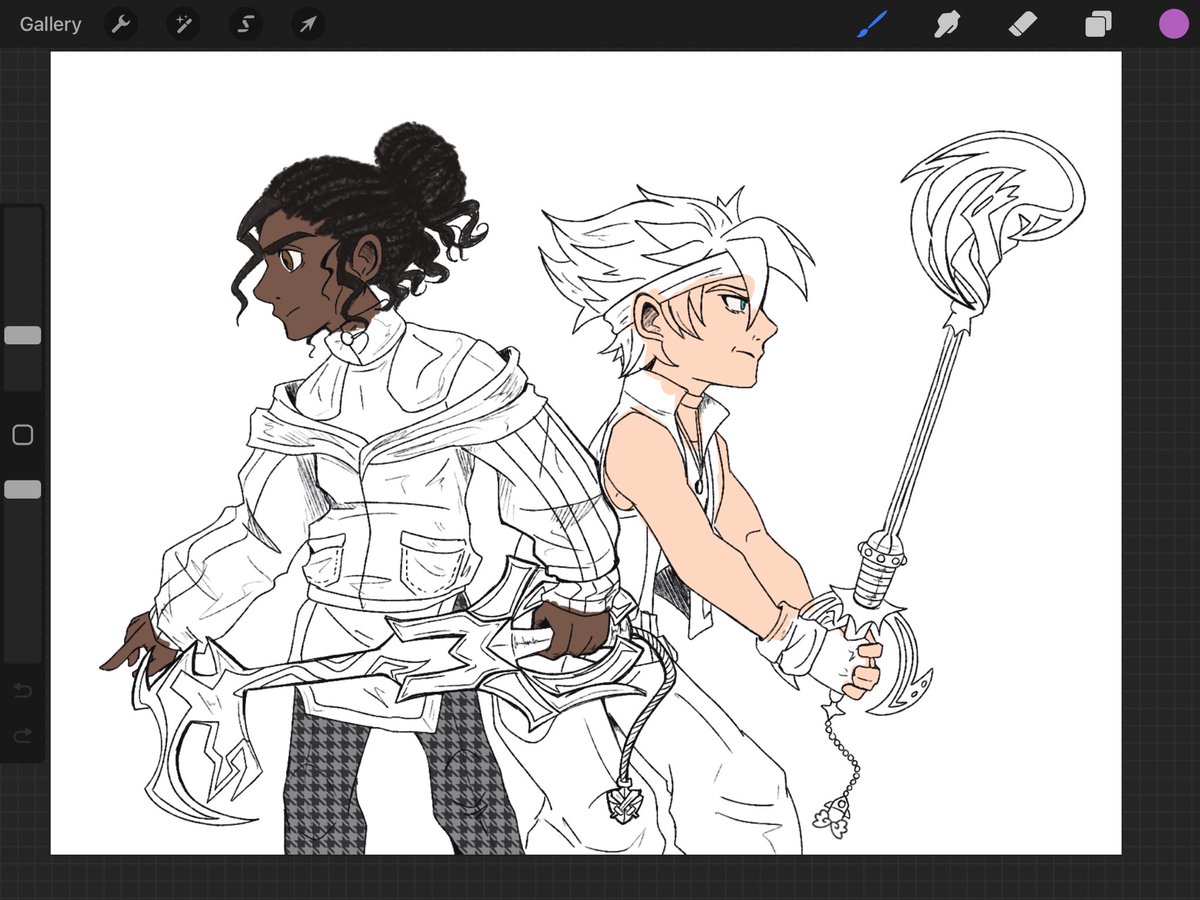This screenshot has height=900, width=1200.
Task: Click the brush opacity slider handle
Action: [22, 489]
